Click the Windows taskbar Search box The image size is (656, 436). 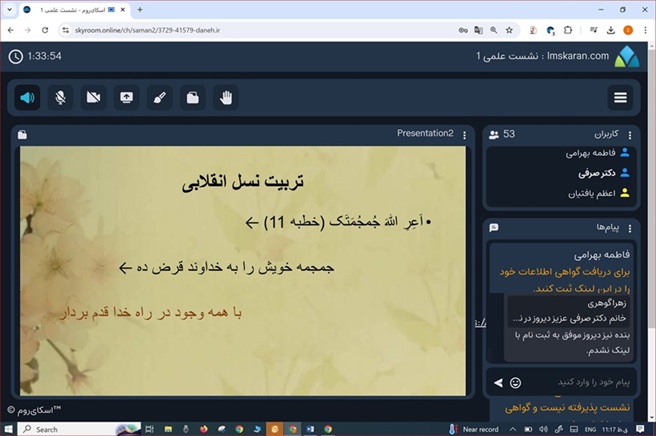pos(77,429)
